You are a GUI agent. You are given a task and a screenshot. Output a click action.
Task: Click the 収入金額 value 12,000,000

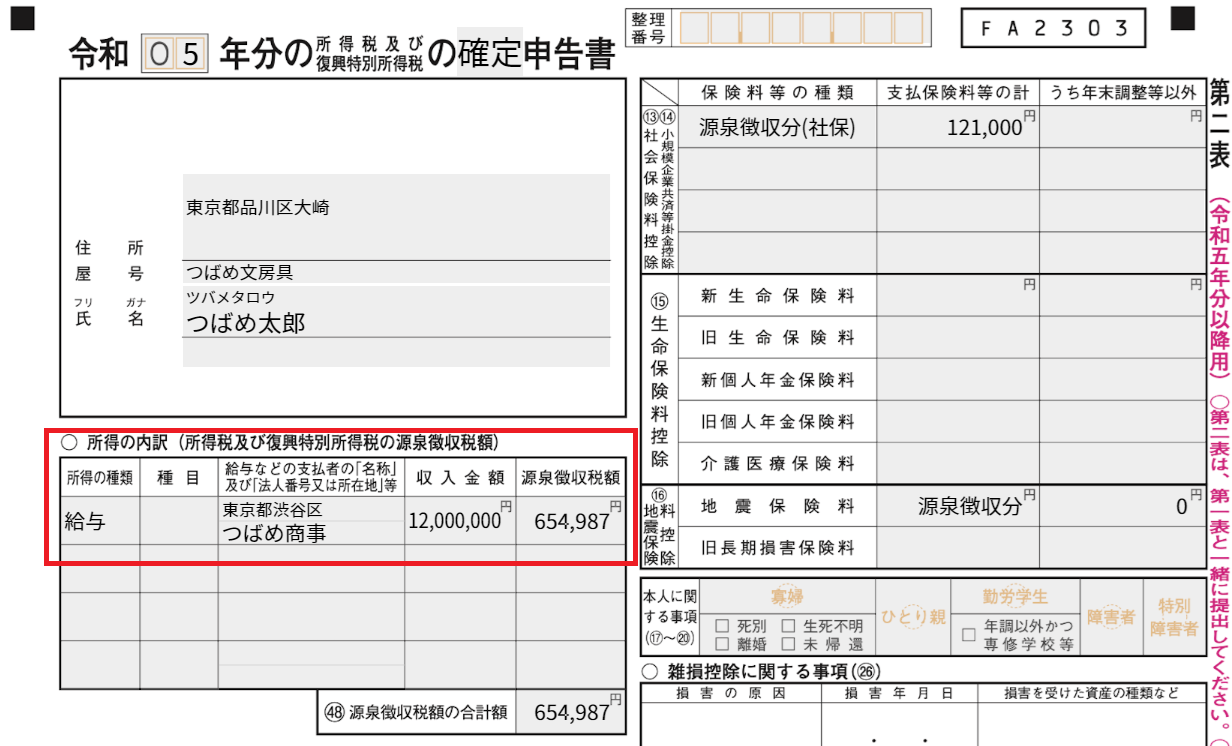[460, 520]
